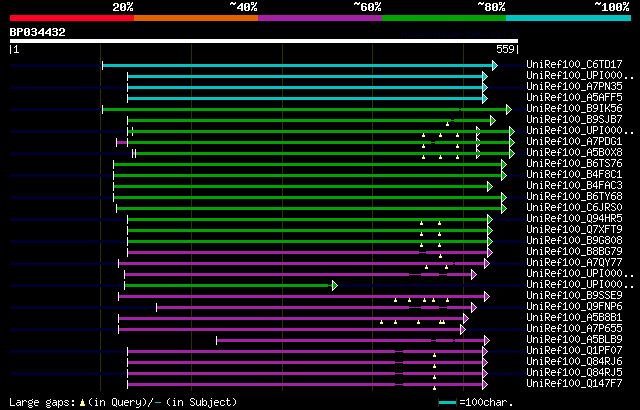Click the purple alignment bar for B8BG79
Image resolution: width=640 pixels, height=410 pixels.
[307, 253]
